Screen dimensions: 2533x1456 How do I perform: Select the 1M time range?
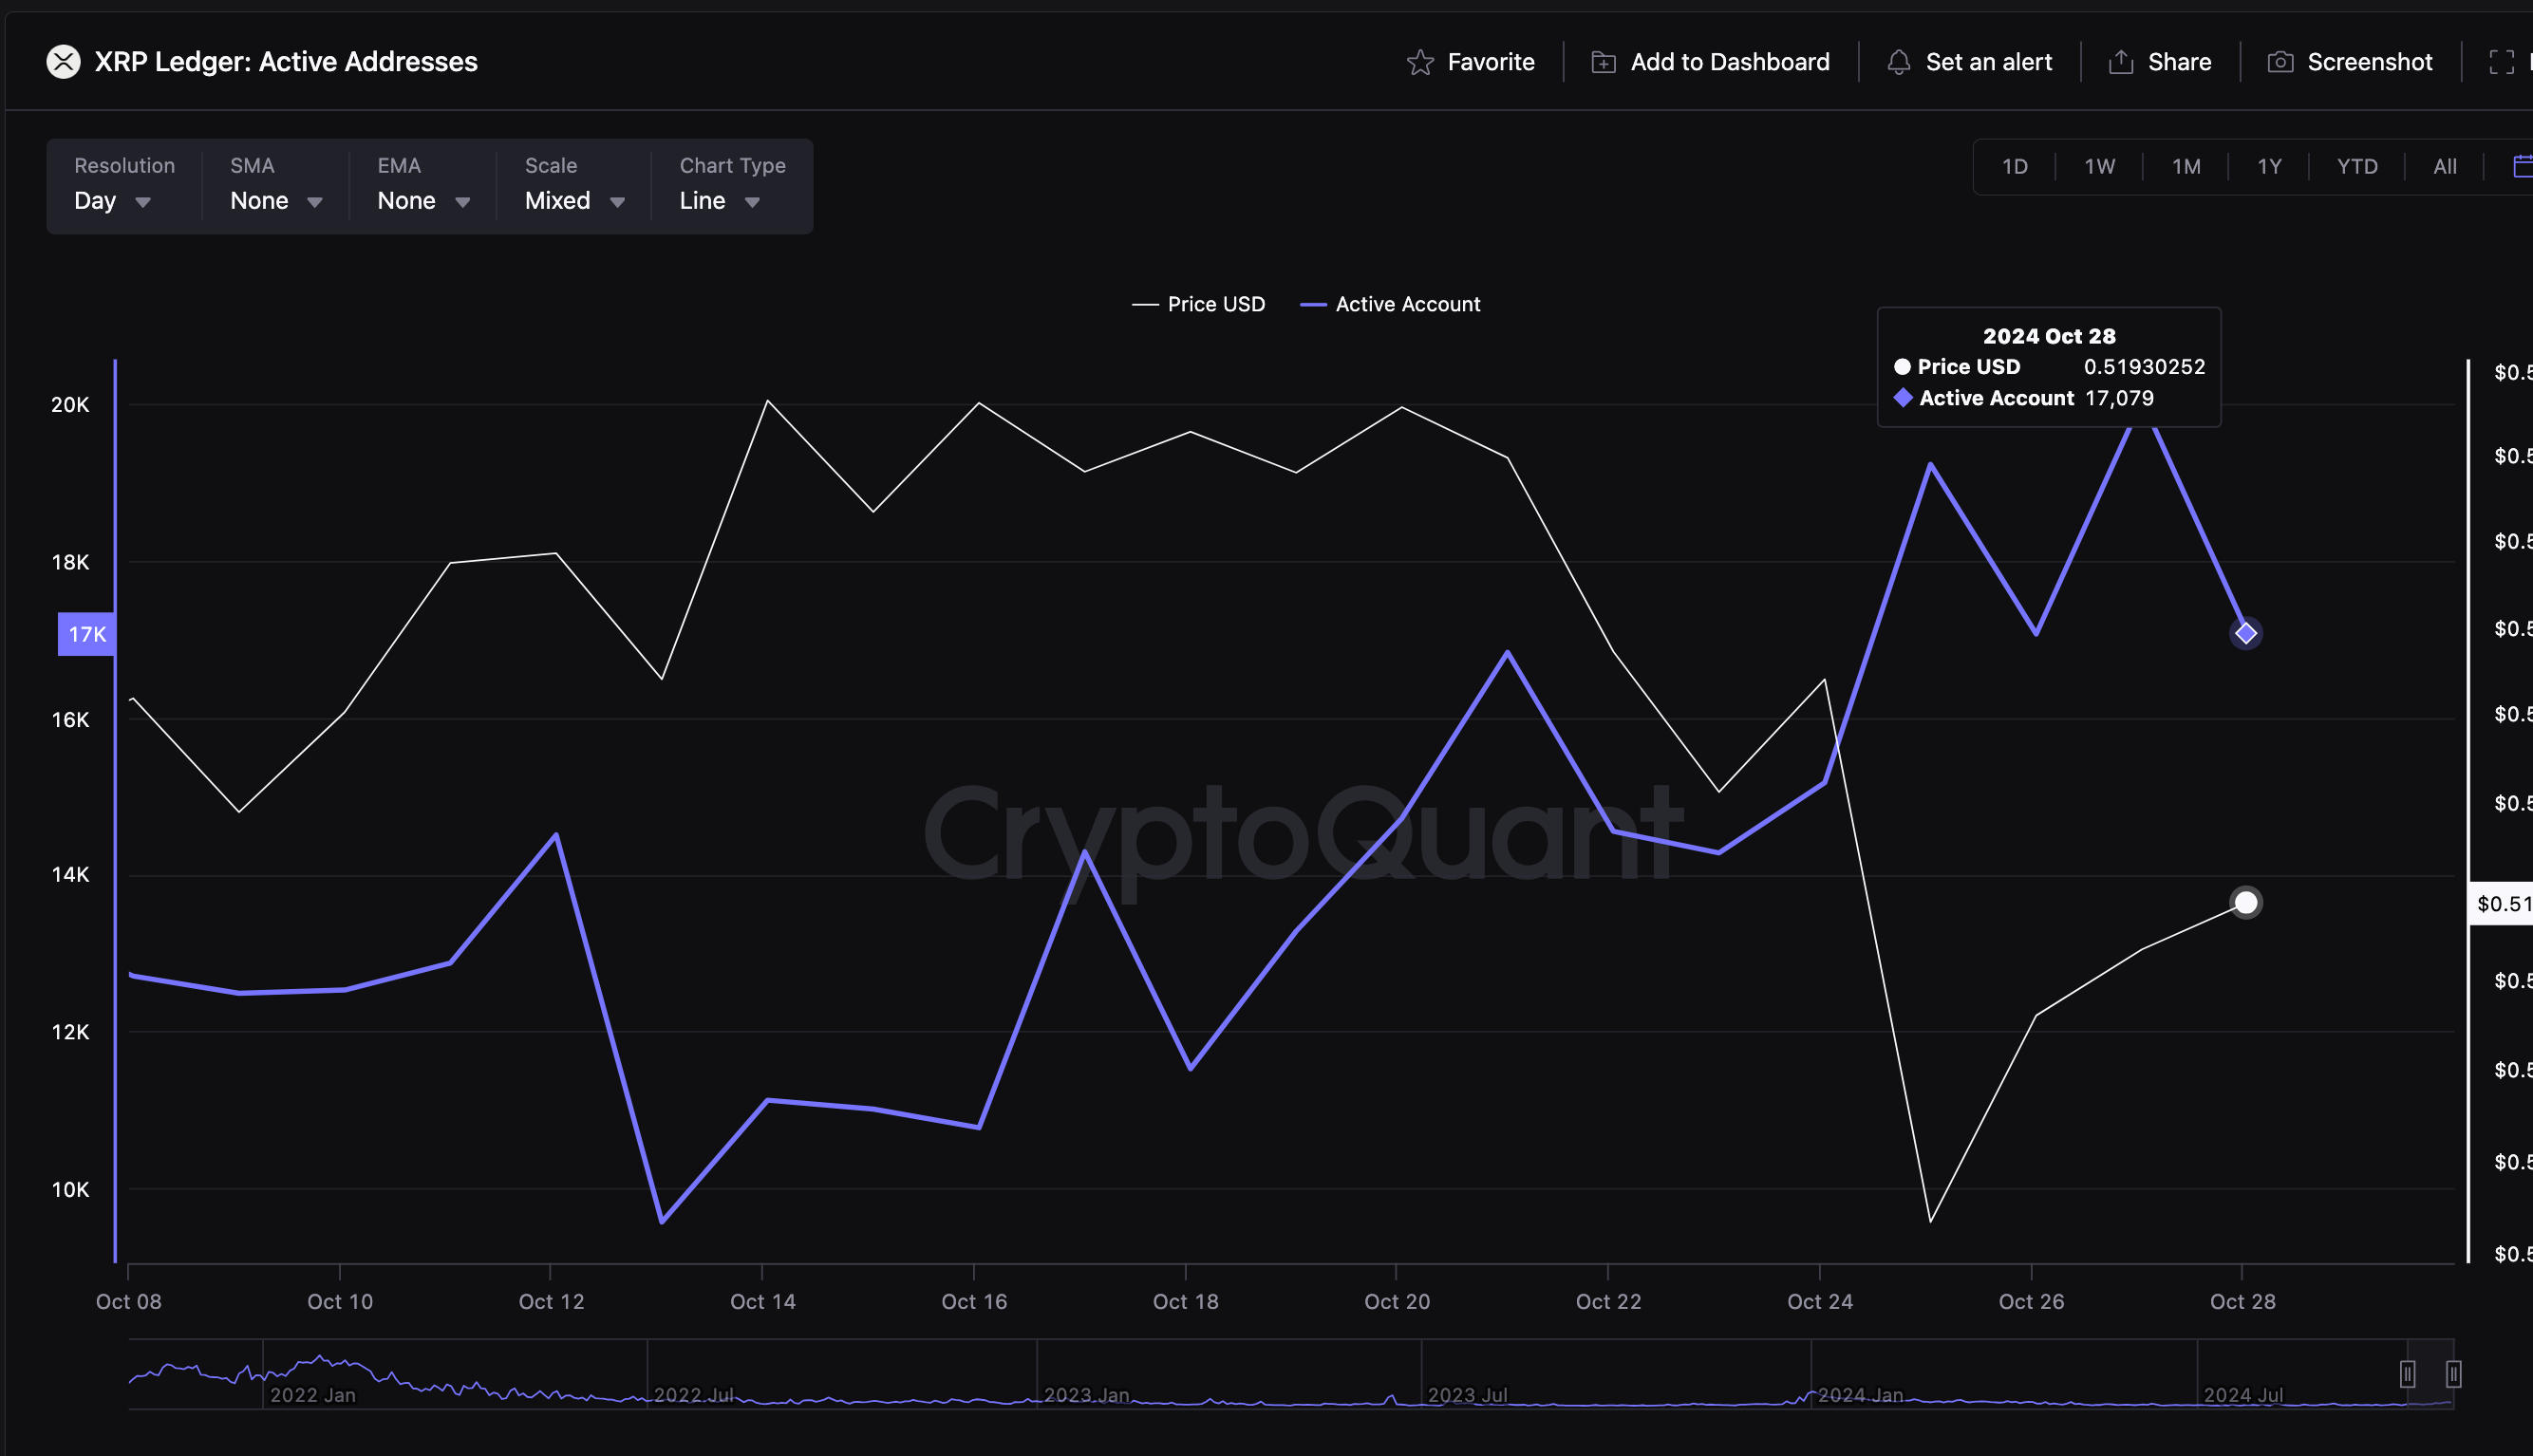pos(2186,167)
